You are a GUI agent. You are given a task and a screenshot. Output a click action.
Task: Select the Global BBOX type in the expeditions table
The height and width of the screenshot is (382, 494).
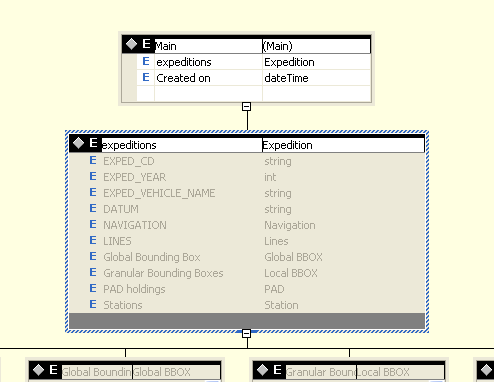pyautogui.click(x=294, y=257)
